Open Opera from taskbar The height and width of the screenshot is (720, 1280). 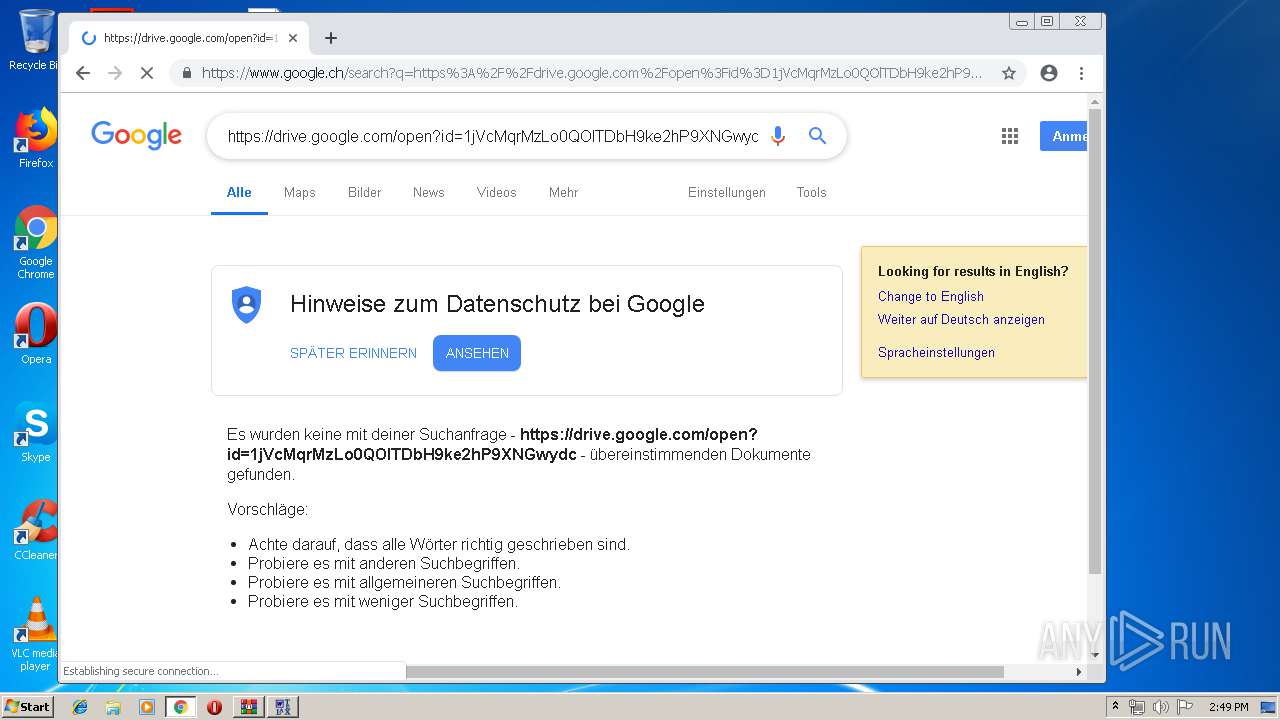(214, 707)
